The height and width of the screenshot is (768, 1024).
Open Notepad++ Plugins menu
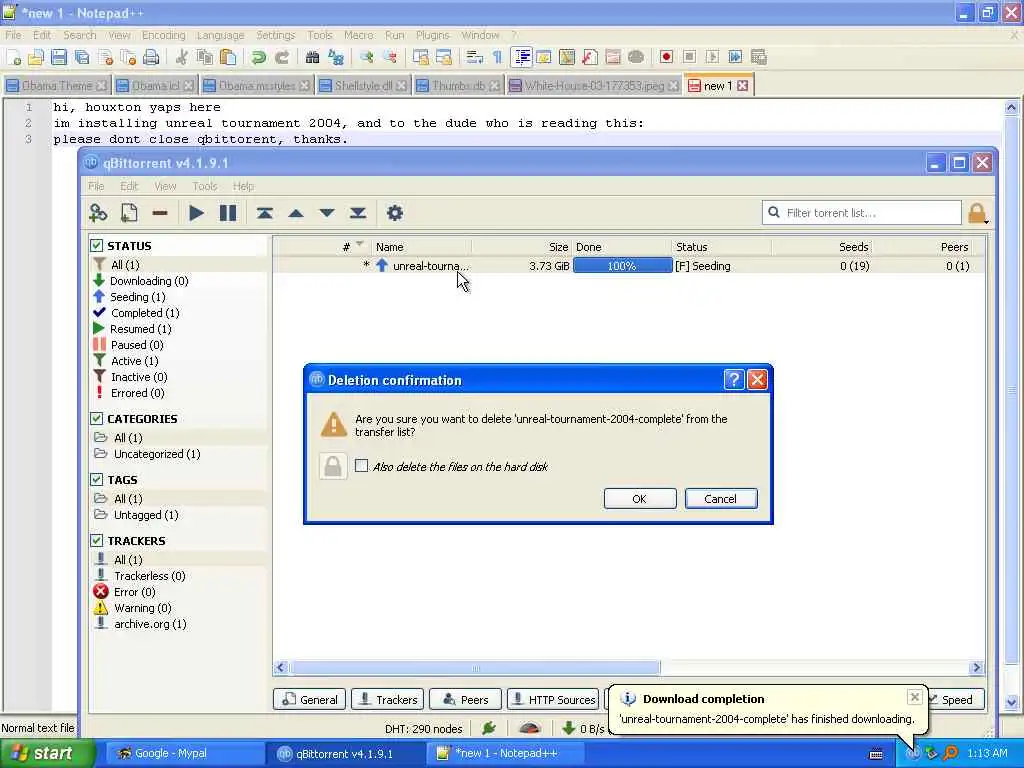[x=432, y=35]
